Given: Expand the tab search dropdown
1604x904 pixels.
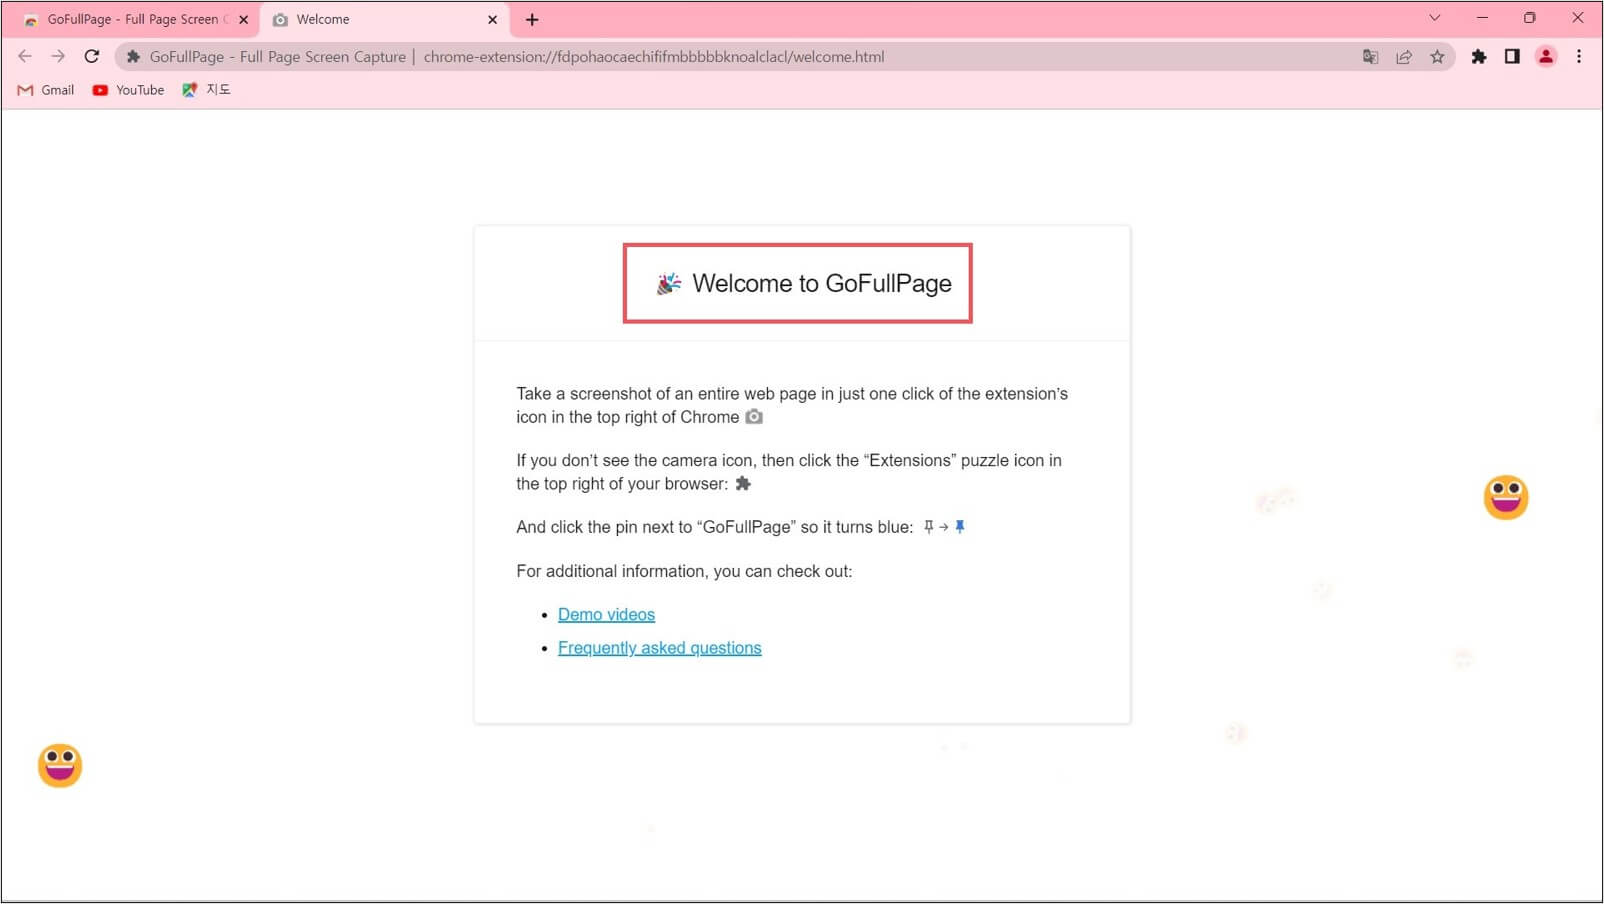Looking at the screenshot, I should pos(1434,18).
